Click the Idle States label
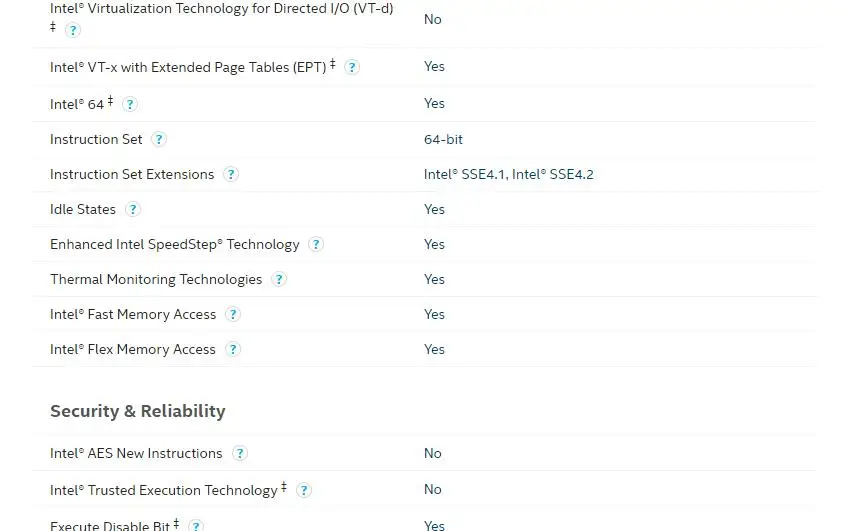 click(x=83, y=209)
